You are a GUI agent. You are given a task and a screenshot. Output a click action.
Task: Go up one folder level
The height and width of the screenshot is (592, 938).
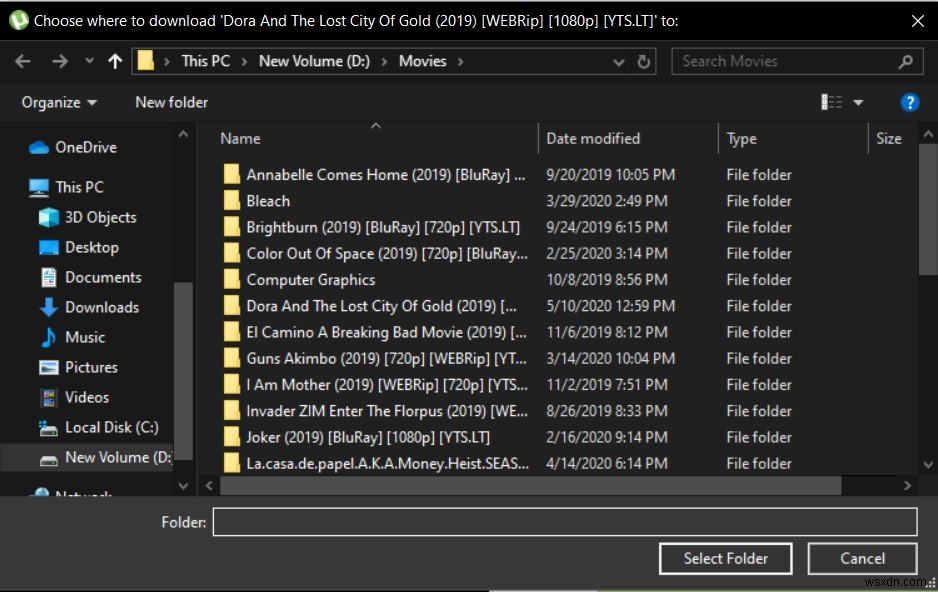click(x=115, y=61)
